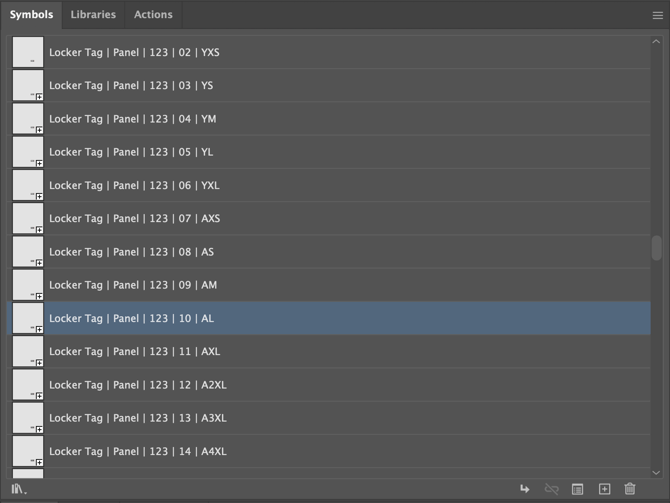This screenshot has width=670, height=503.
Task: Click thumbnail of Locker Tag 14 A4XL
Action: 28,451
